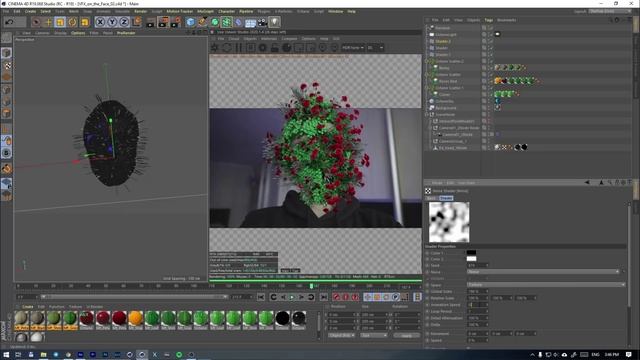Activate the Rotate tool
Image resolution: width=640 pixels, height=360 pixels.
click(72, 22)
